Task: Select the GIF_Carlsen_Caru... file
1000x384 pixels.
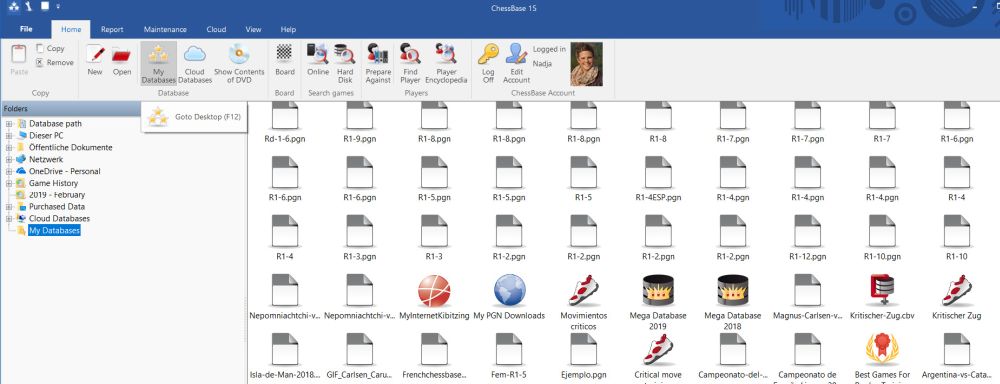Action: click(x=360, y=350)
